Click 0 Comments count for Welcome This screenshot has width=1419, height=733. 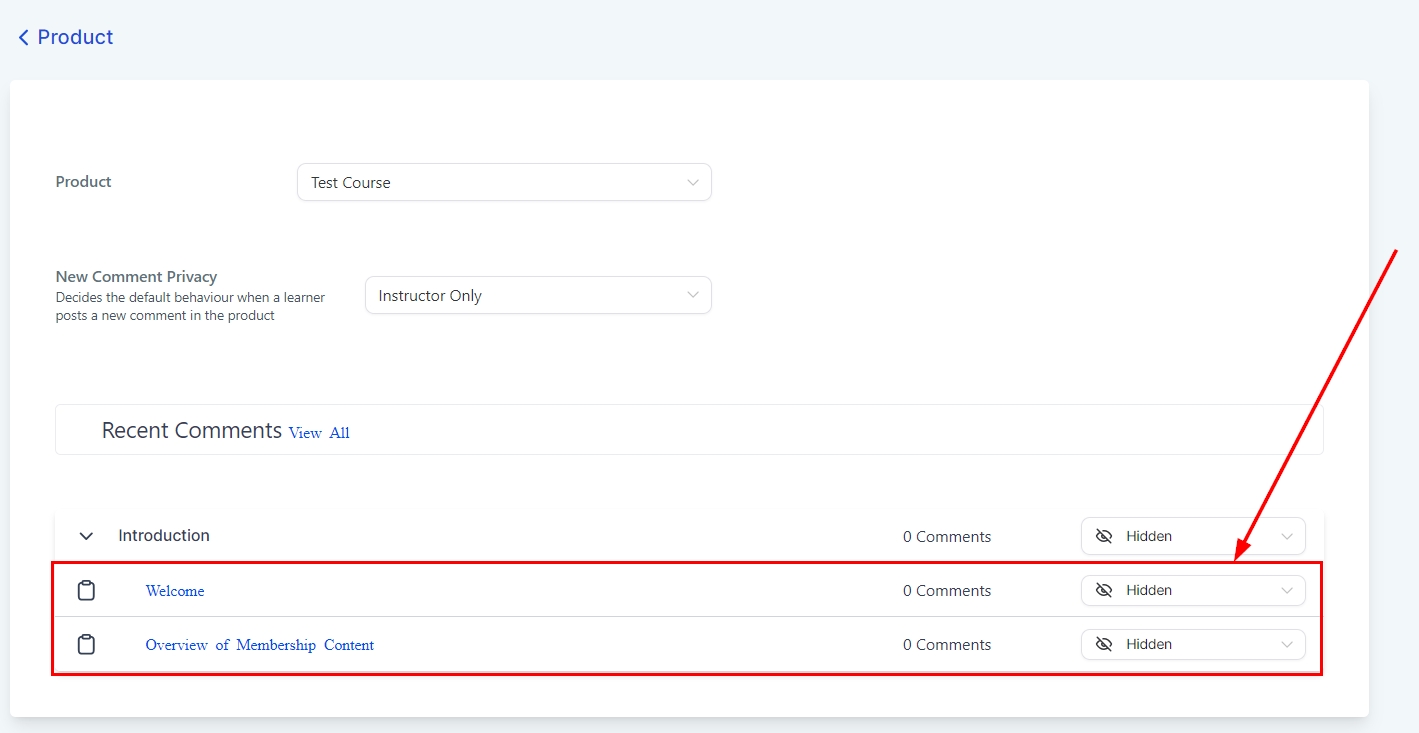(x=947, y=591)
